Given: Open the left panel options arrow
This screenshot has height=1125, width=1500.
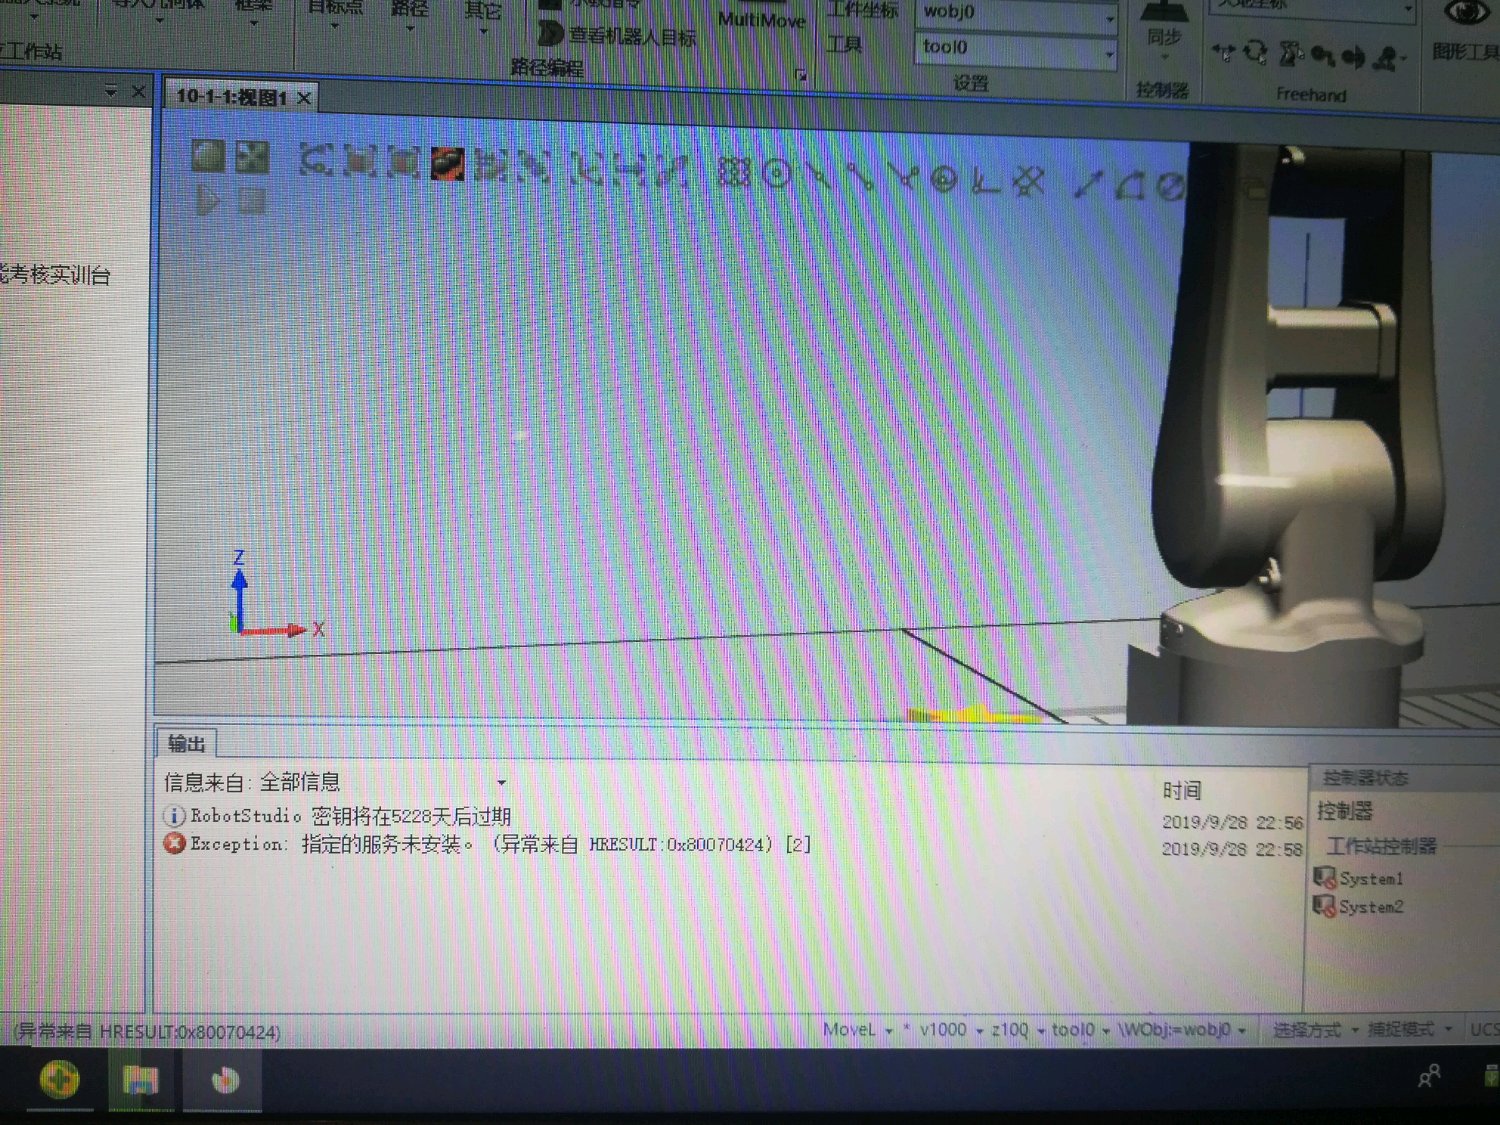Looking at the screenshot, I should coord(110,91).
